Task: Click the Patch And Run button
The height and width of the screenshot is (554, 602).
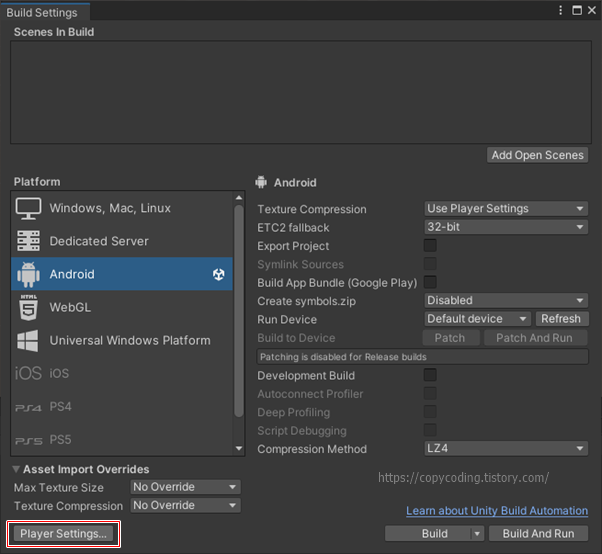Action: point(536,338)
